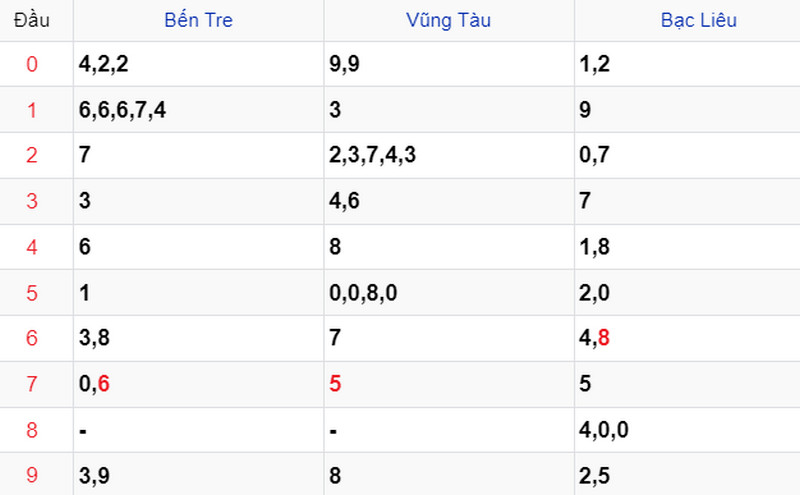The height and width of the screenshot is (495, 800).
Task: Open the Bạc Liêu column header link
Action: pos(698,20)
